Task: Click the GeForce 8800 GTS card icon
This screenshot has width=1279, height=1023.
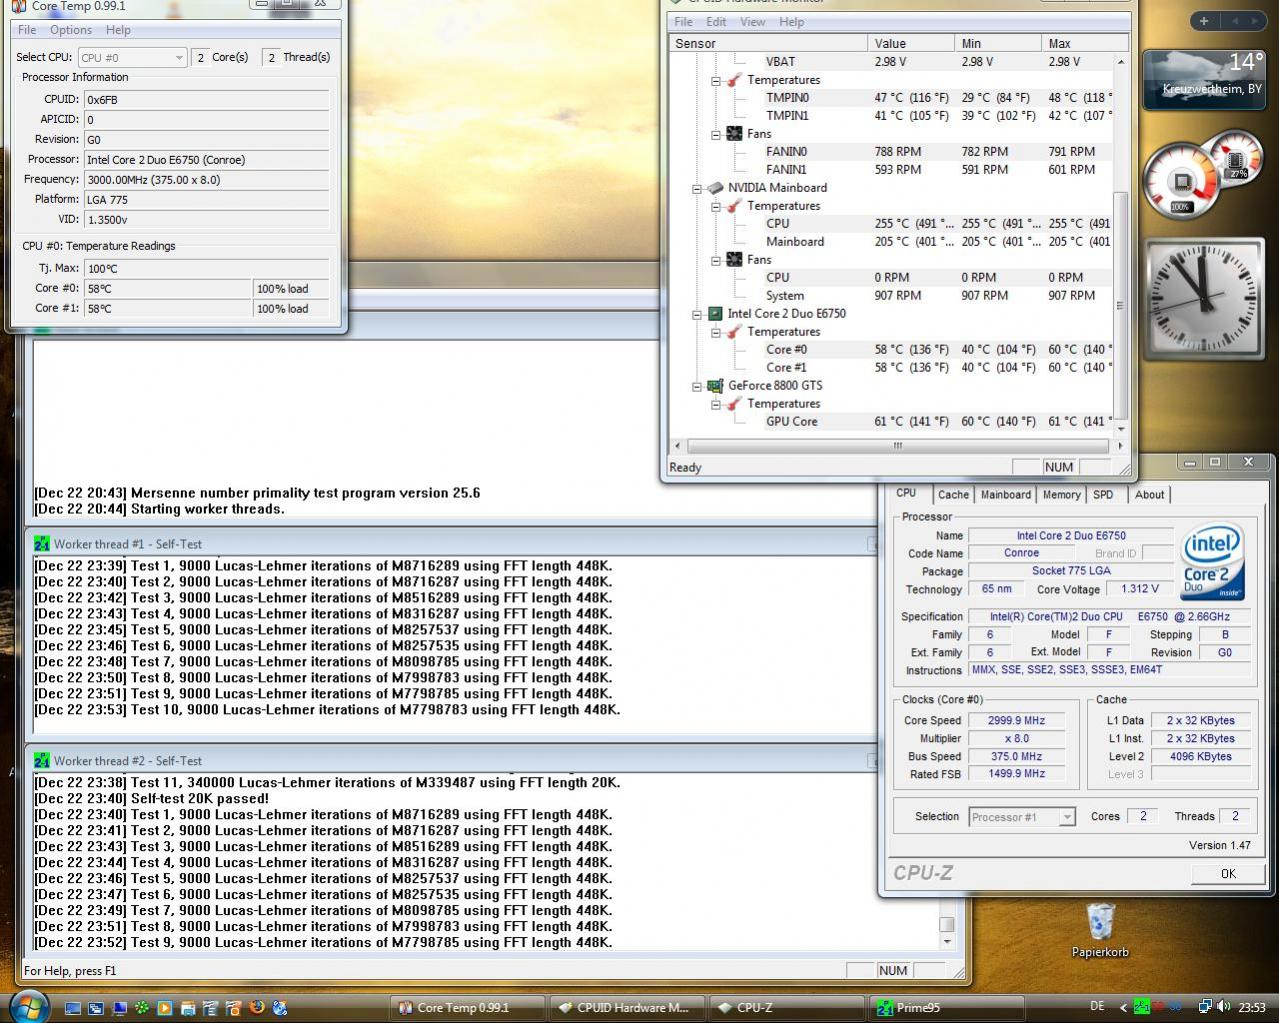Action: [x=715, y=385]
